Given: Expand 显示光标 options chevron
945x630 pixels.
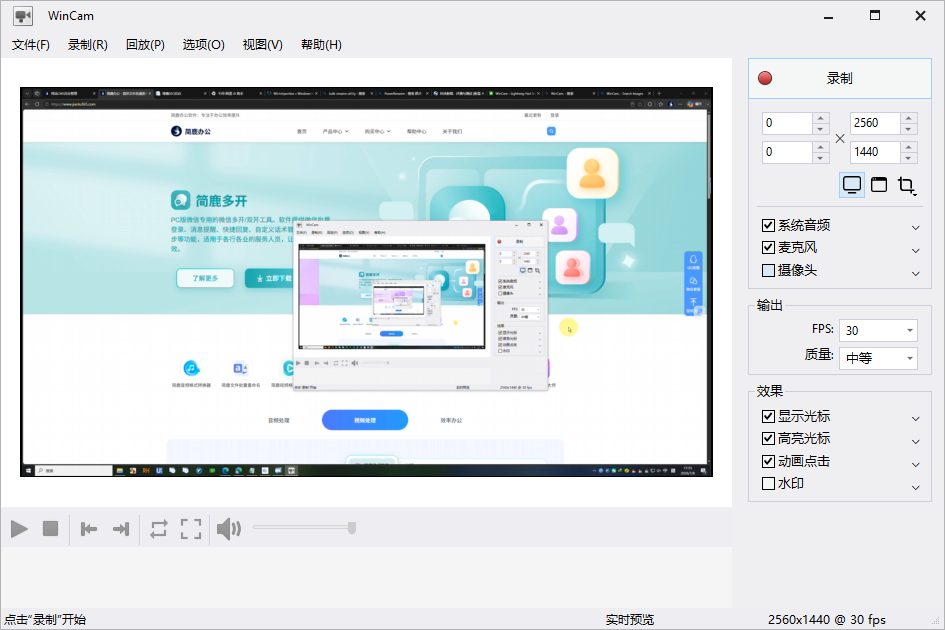Looking at the screenshot, I should point(915,418).
